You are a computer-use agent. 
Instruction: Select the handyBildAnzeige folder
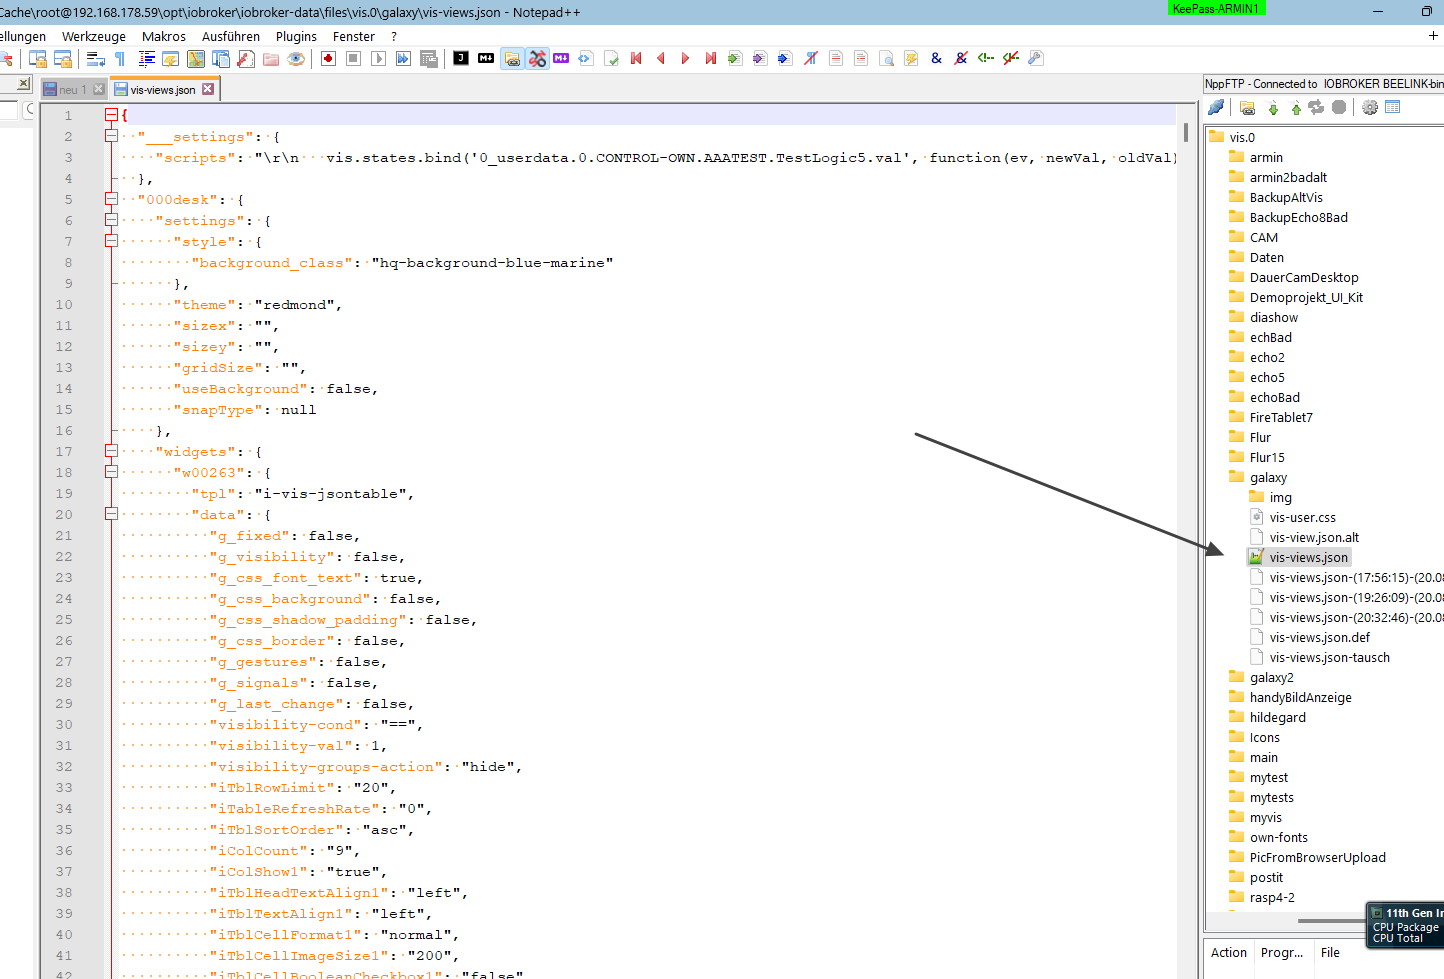tap(1300, 697)
